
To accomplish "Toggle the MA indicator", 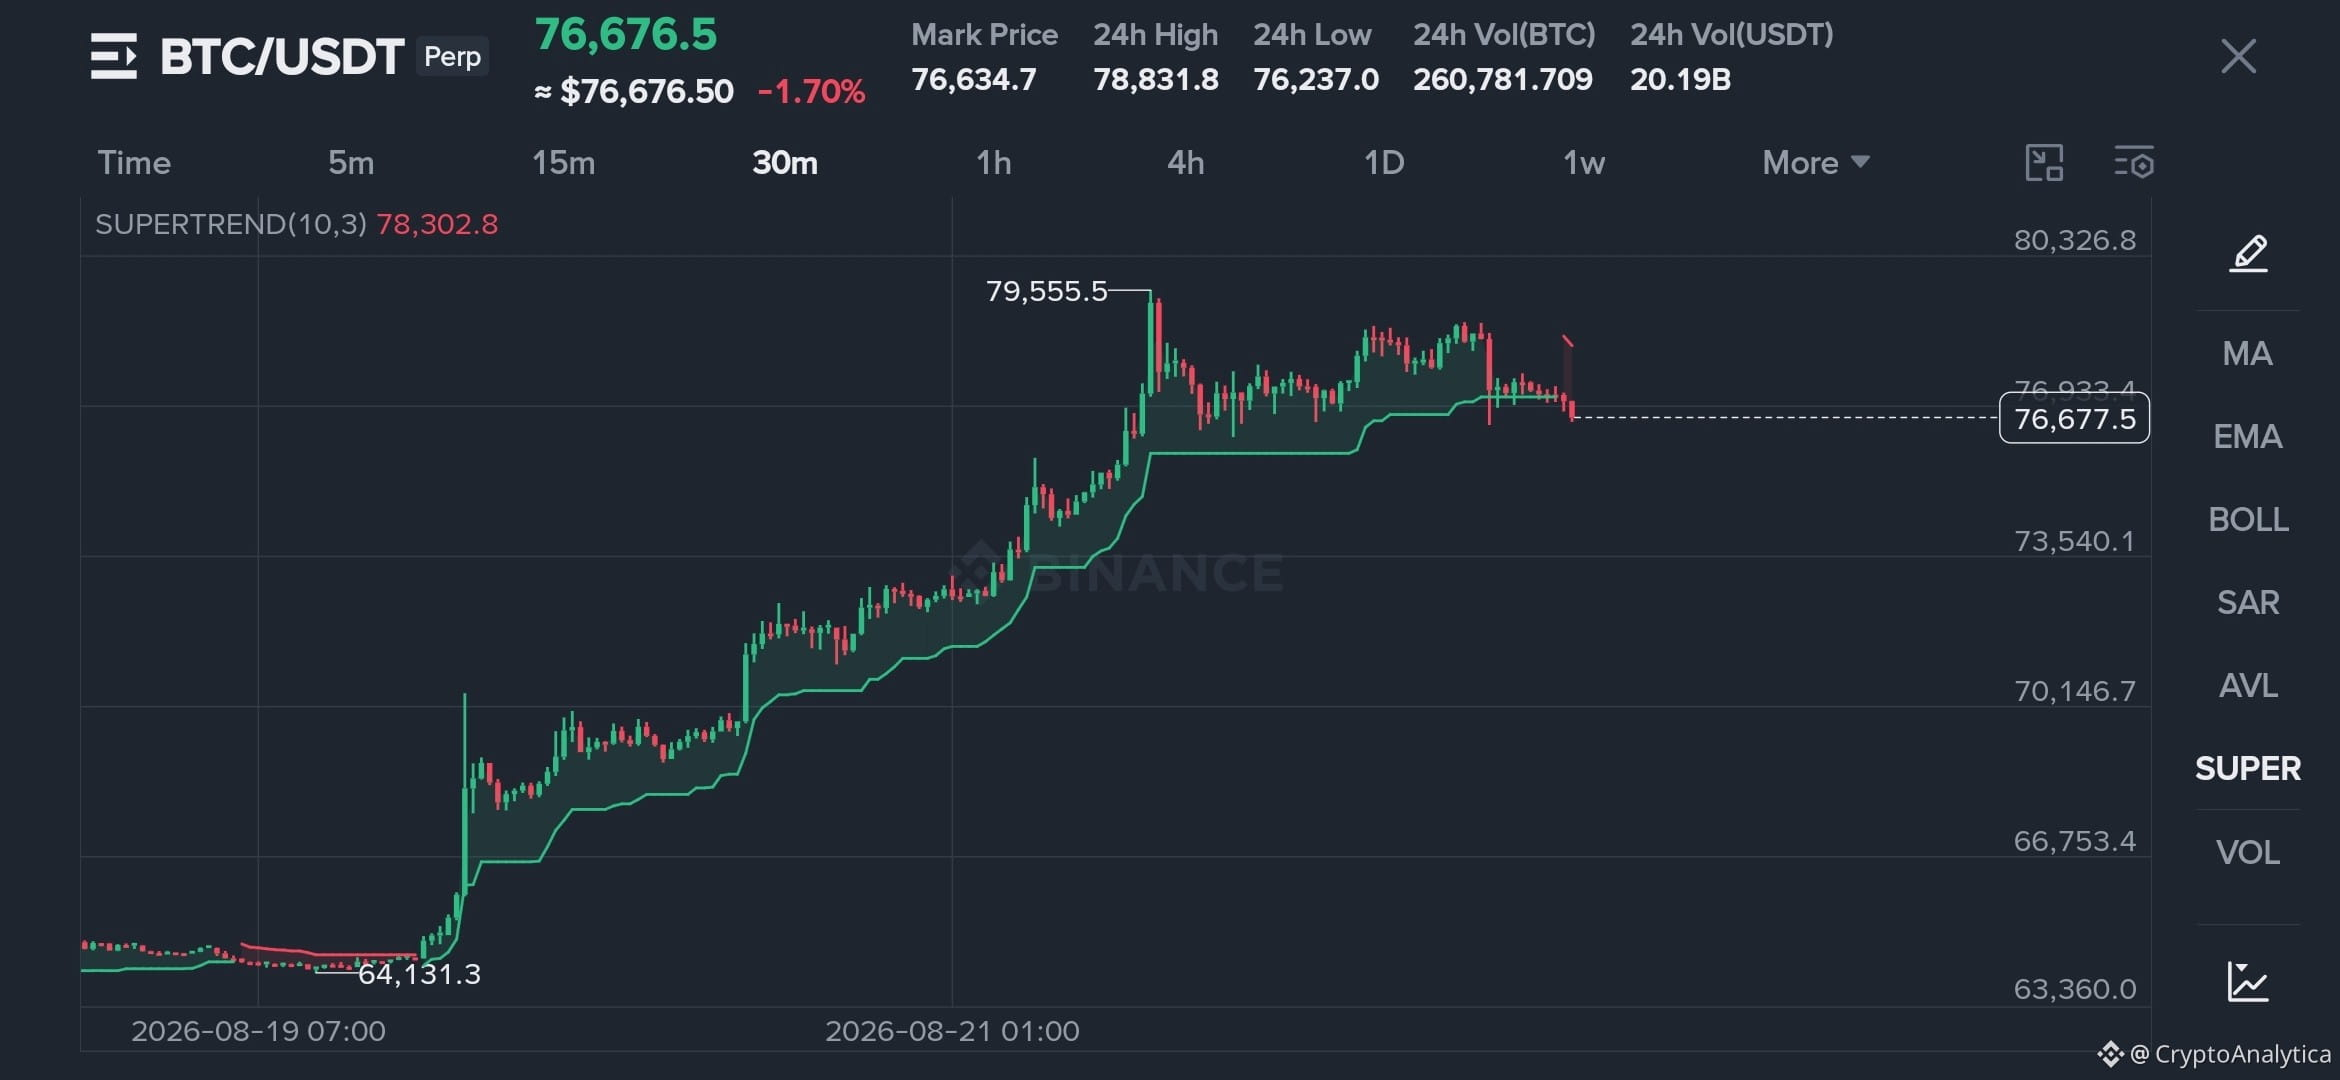I will tap(2247, 354).
